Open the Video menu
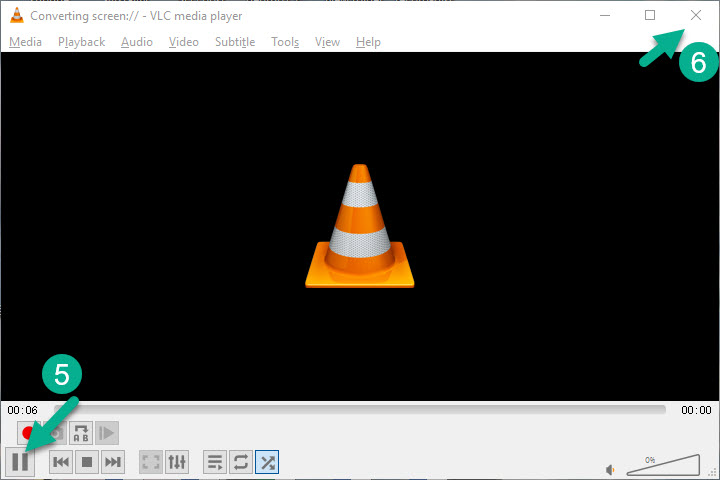The image size is (720, 480). [x=184, y=42]
